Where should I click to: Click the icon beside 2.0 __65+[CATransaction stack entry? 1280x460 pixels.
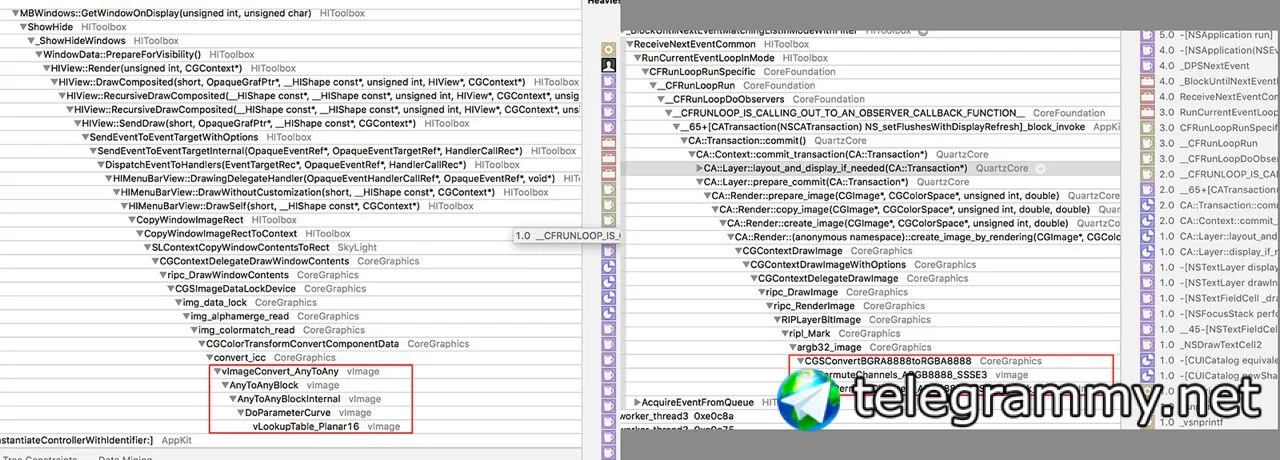(1148, 190)
